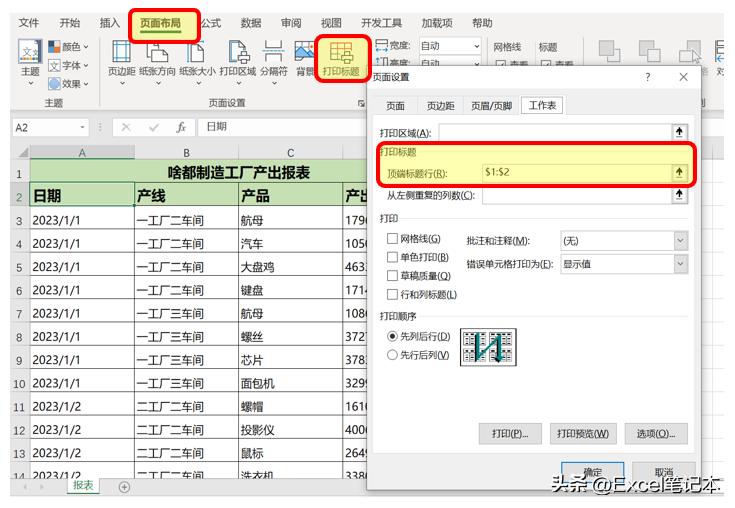Open the page setup dialog launcher
735x508 pixels.
[361, 103]
